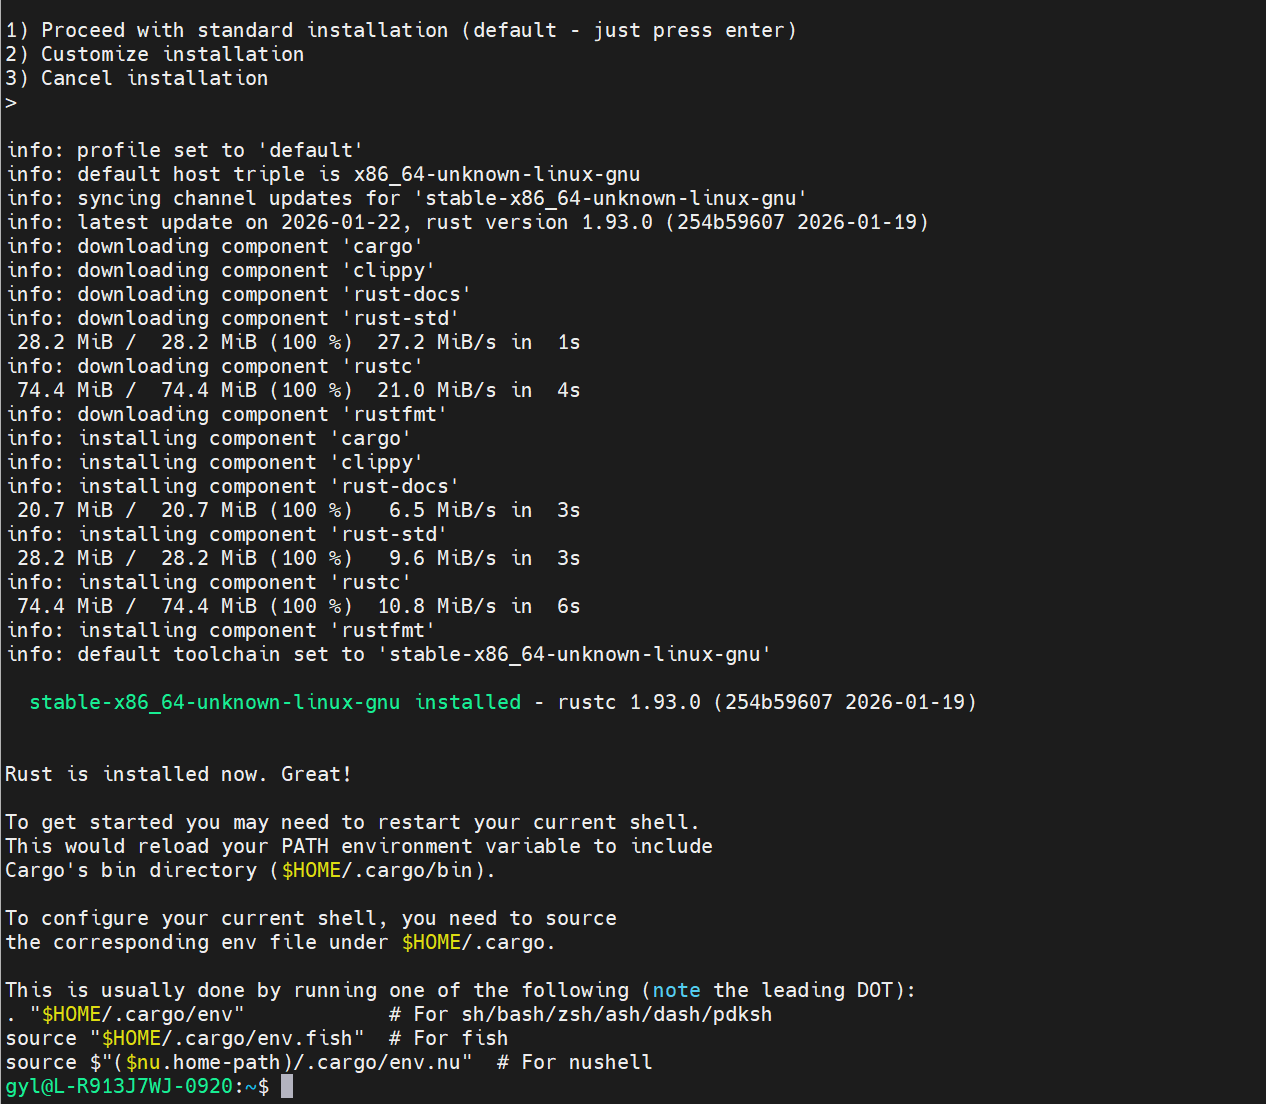Click green 'stable-x86_64-unknown-linux-gnu installed' text
Image resolution: width=1266 pixels, height=1104 pixels.
click(x=275, y=702)
